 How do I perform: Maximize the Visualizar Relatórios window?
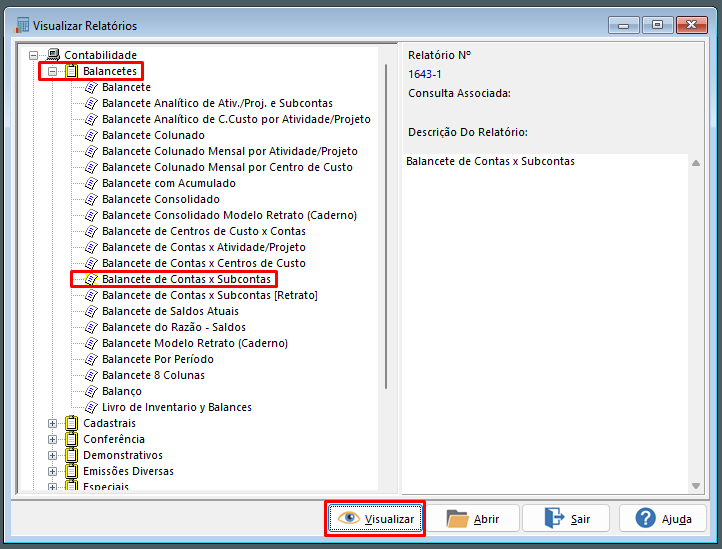[x=658, y=25]
